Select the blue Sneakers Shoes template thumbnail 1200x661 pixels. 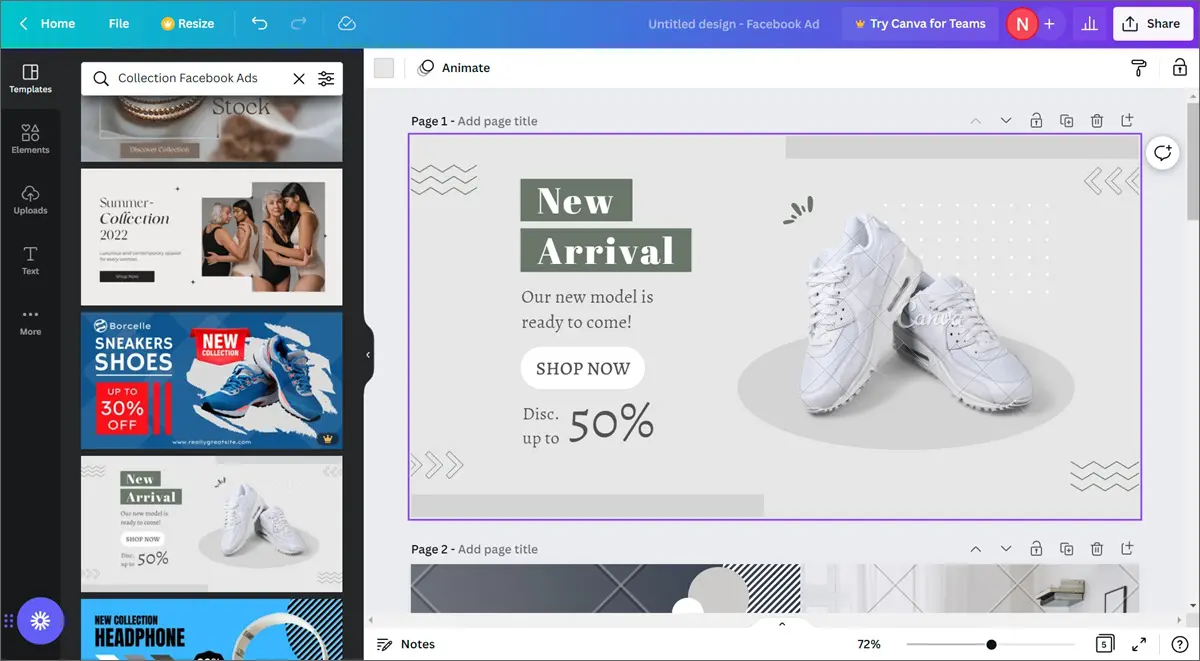click(211, 380)
